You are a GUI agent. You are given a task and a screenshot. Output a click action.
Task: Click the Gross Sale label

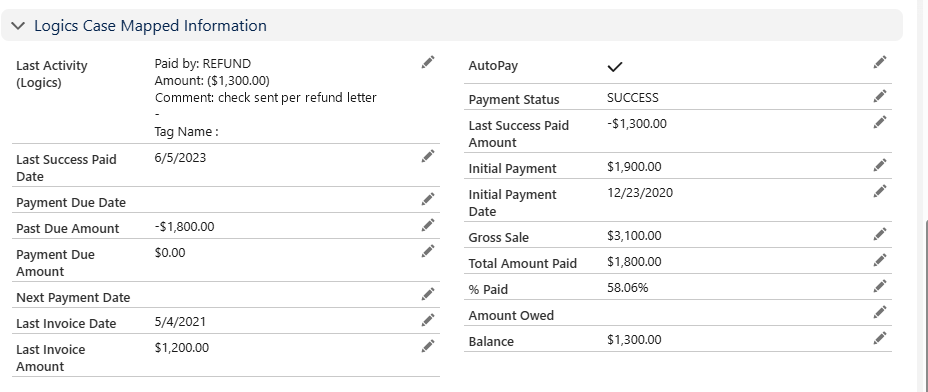coord(499,237)
